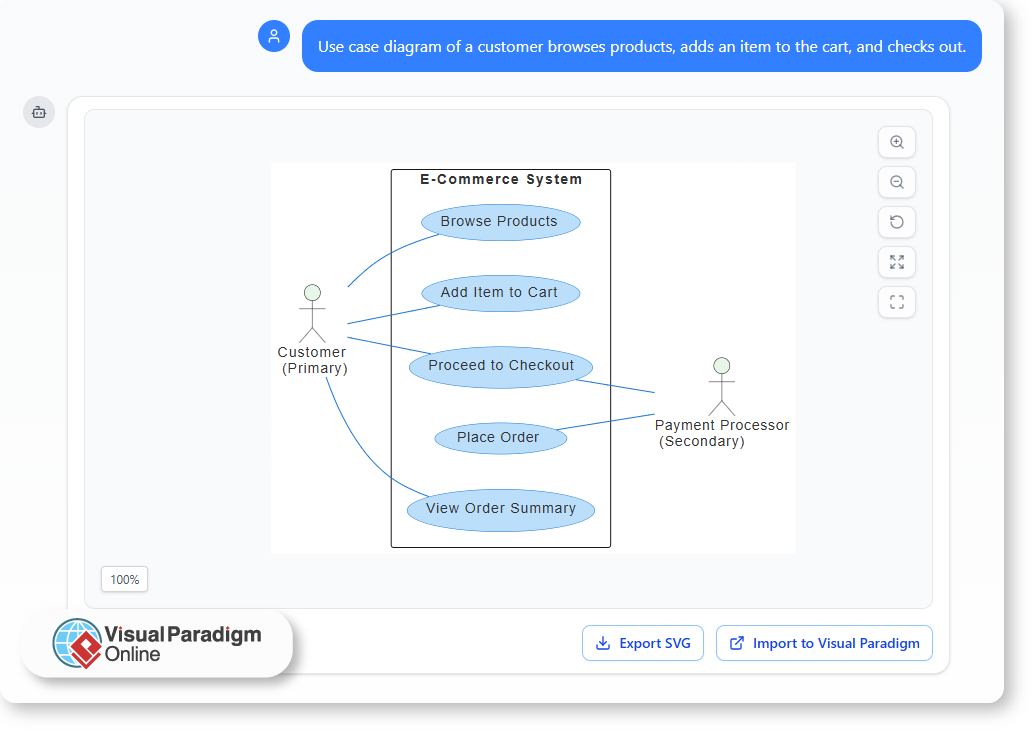1034x732 pixels.
Task: Click the bot avatar icon
Action: (39, 112)
